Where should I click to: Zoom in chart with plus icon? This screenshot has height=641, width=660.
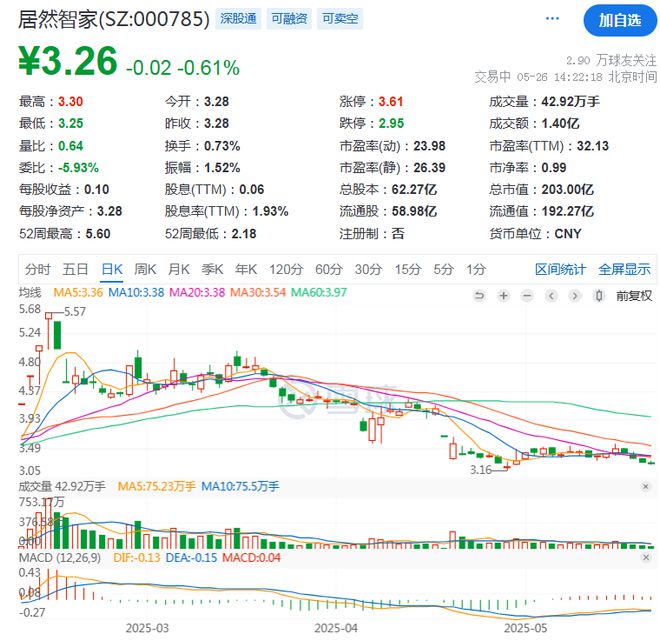(503, 296)
